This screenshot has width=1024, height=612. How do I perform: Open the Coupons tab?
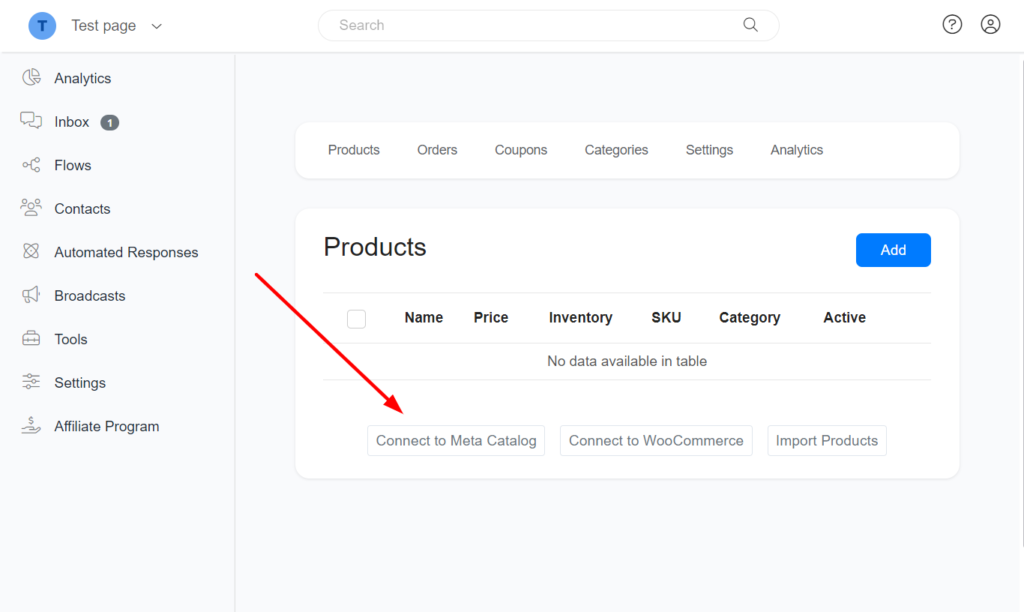coord(521,150)
